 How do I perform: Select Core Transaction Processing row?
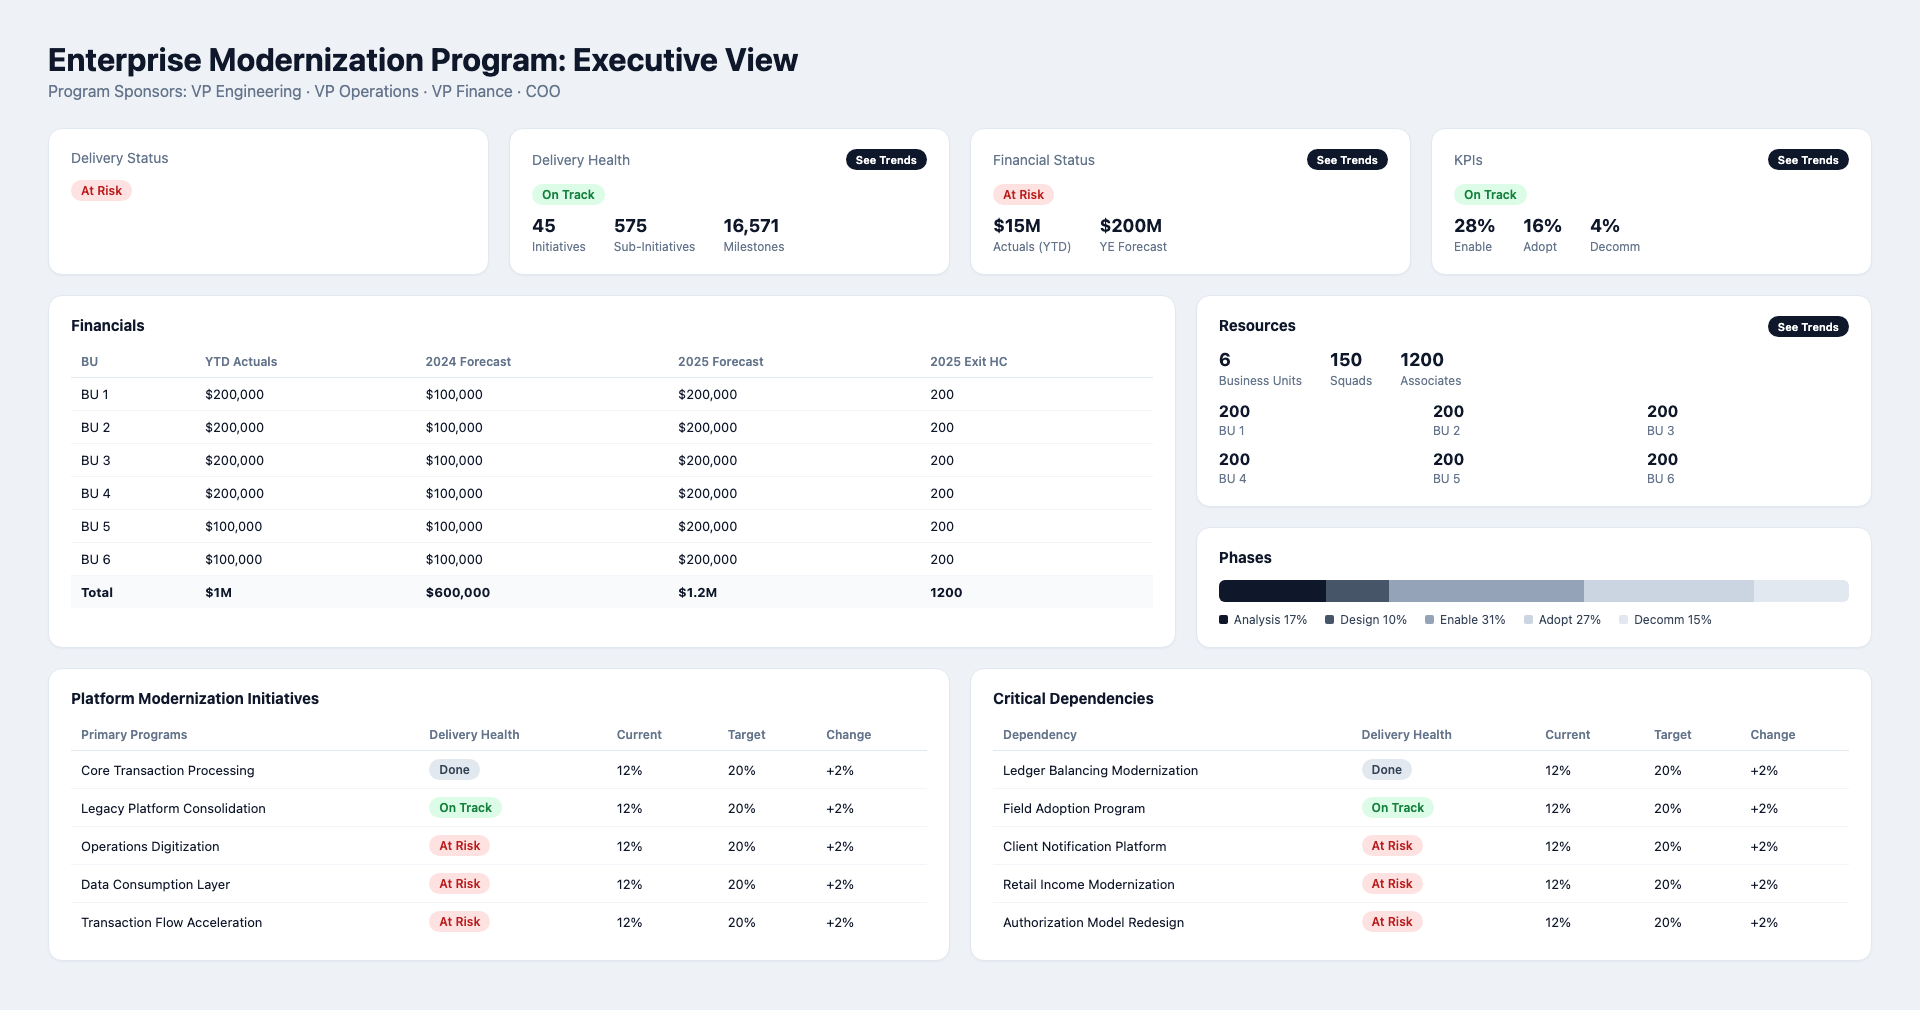pyautogui.click(x=499, y=770)
